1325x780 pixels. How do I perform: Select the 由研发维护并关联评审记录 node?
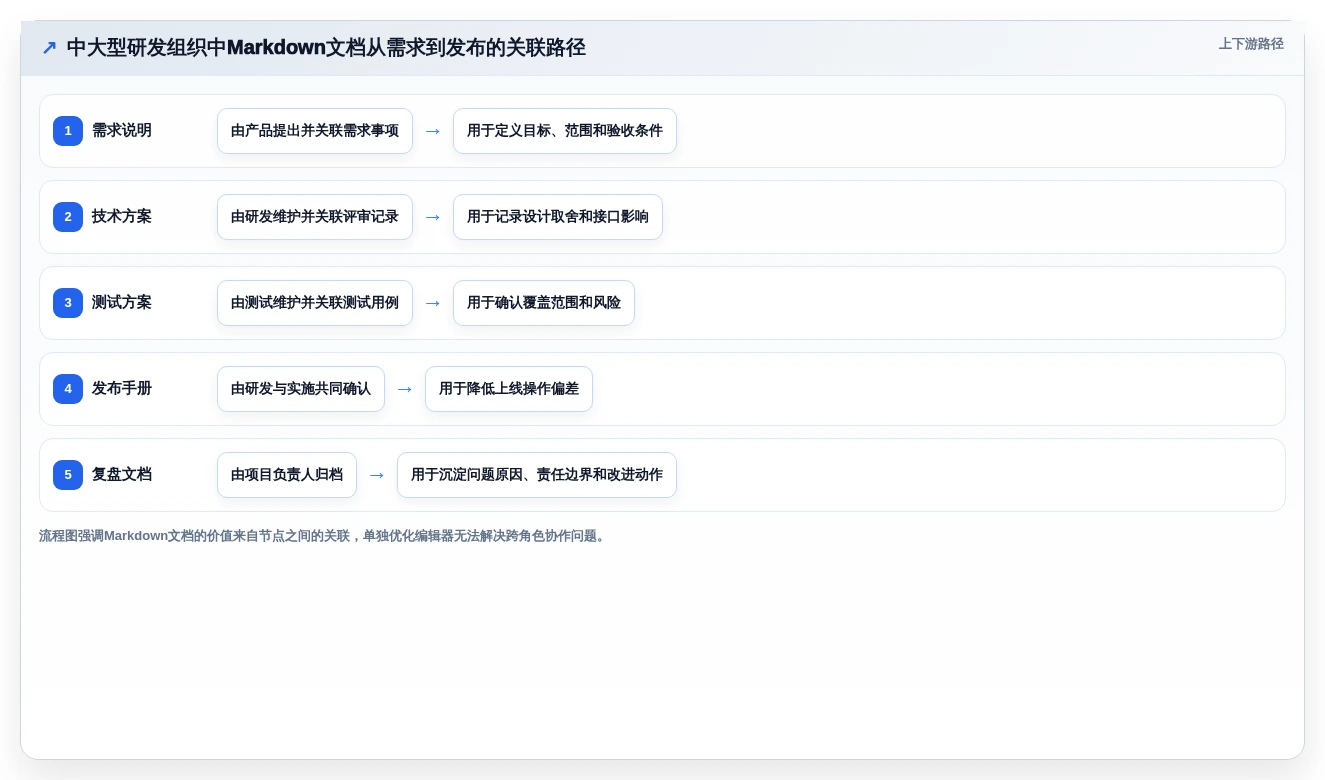click(315, 217)
